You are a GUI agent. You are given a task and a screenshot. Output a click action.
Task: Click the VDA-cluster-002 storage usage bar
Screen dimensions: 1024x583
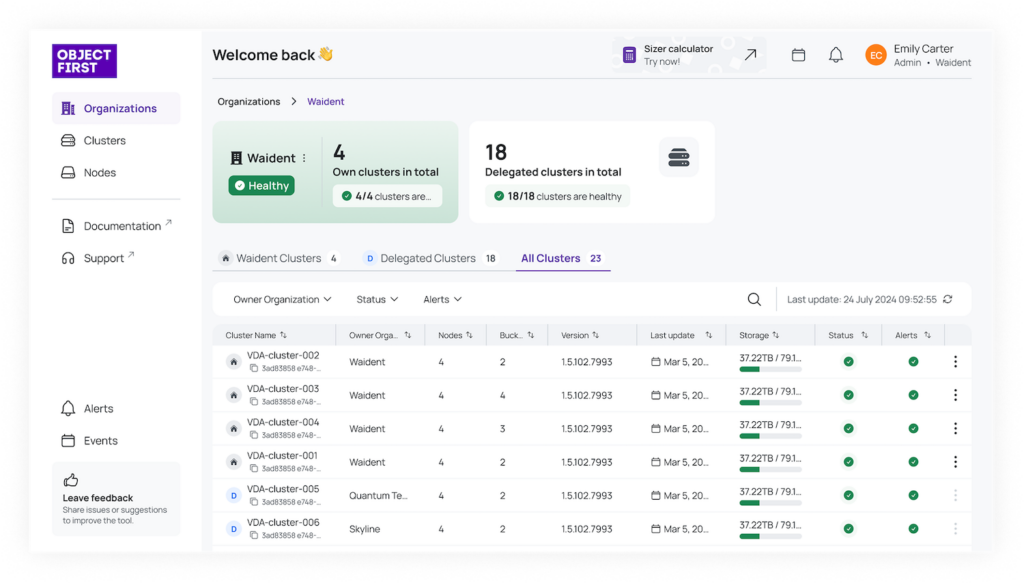pyautogui.click(x=770, y=370)
